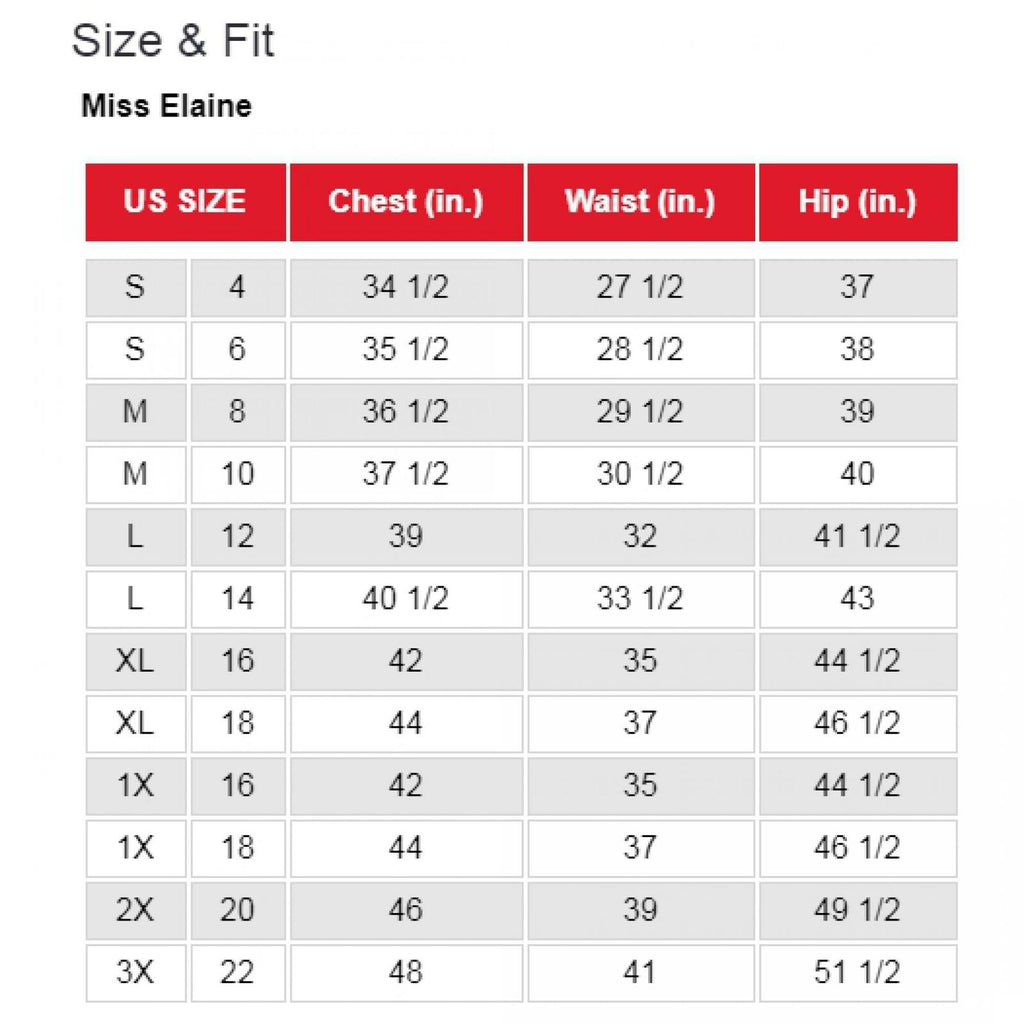This screenshot has height=1024, width=1024.
Task: Click numeric size 6 cell
Action: 237,350
